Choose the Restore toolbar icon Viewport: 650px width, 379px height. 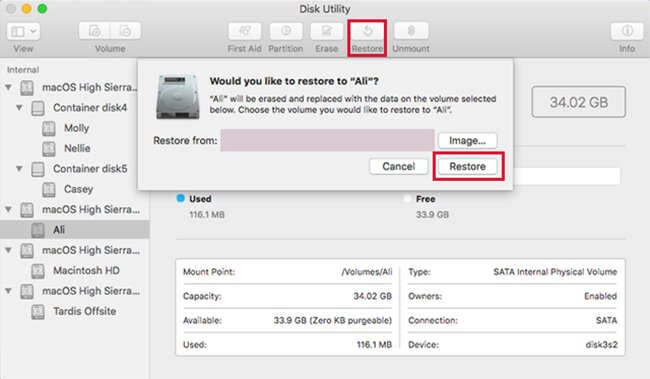click(368, 31)
